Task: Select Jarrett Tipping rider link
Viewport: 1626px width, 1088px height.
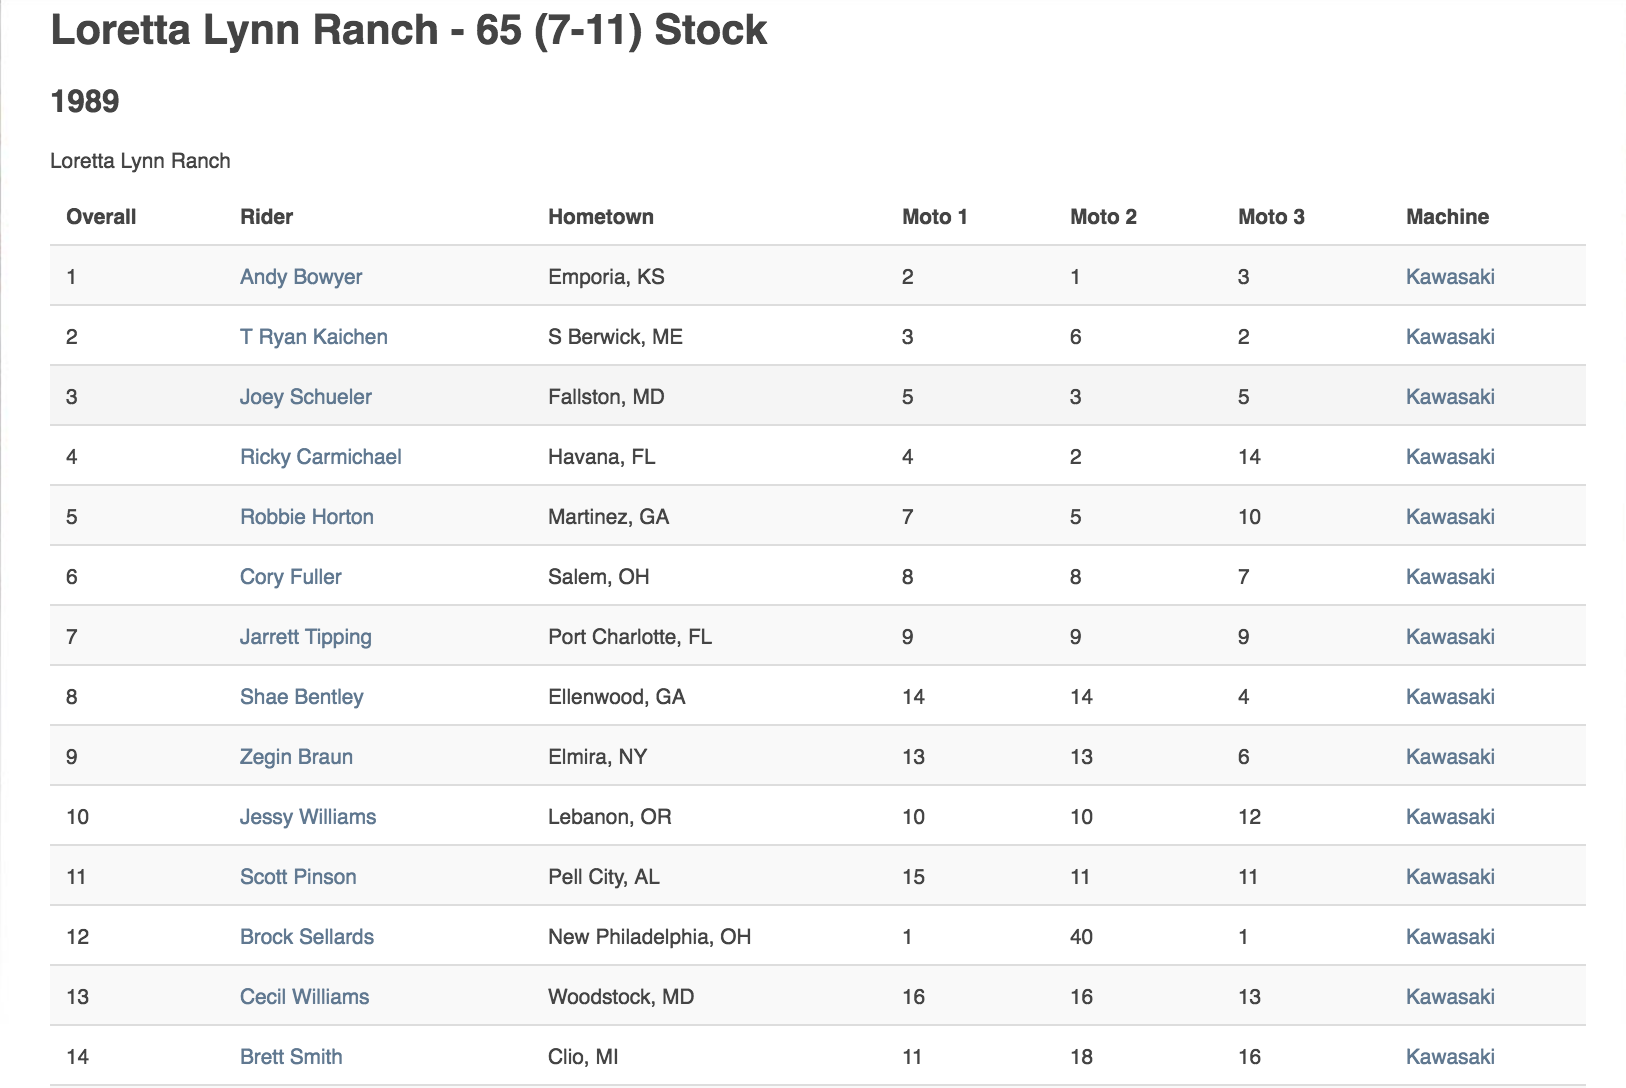Action: point(306,637)
